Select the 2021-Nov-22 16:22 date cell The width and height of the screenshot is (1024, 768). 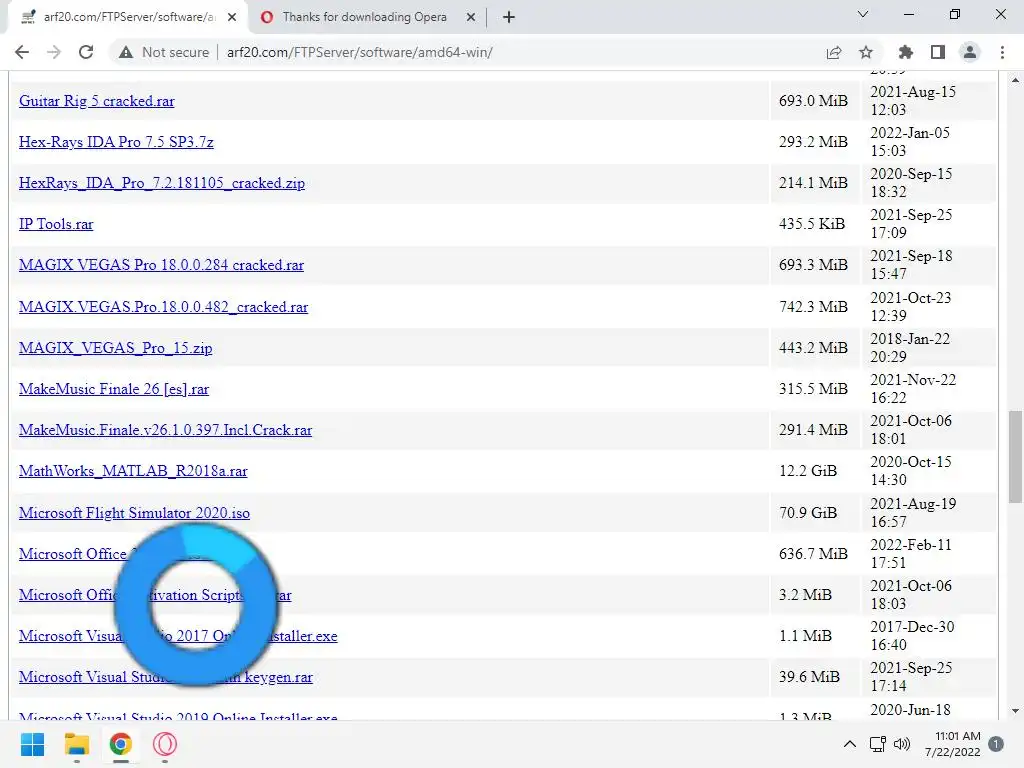(x=929, y=389)
